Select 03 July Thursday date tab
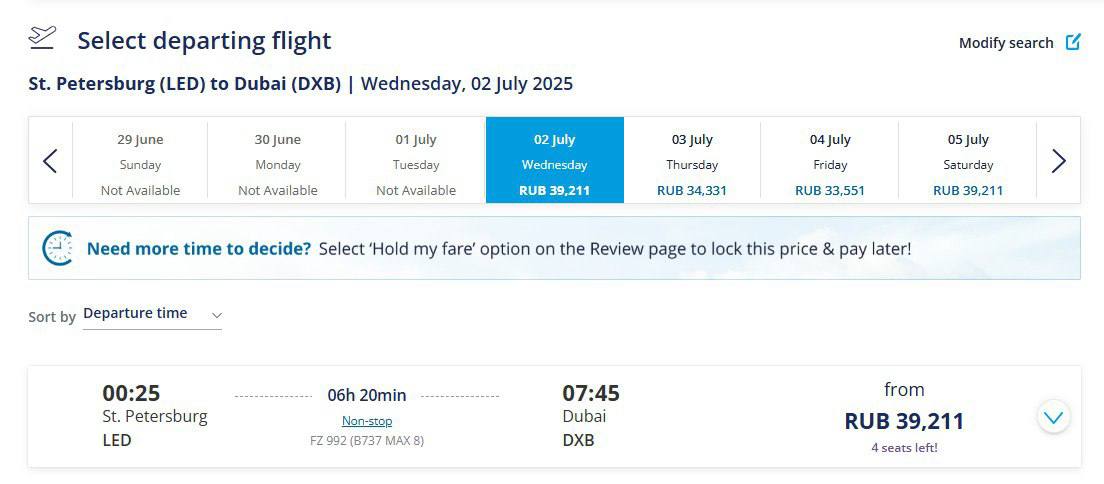1104x484 pixels. coord(692,161)
